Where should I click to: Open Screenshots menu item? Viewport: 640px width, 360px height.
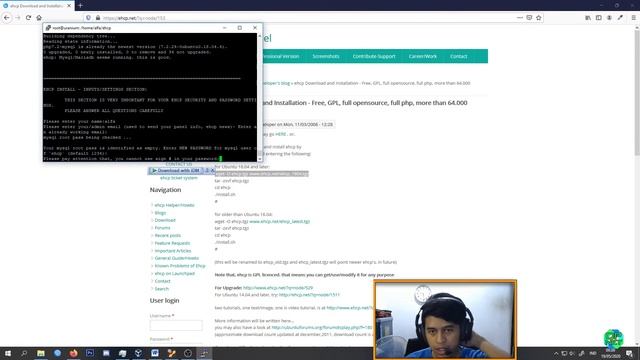[326, 56]
